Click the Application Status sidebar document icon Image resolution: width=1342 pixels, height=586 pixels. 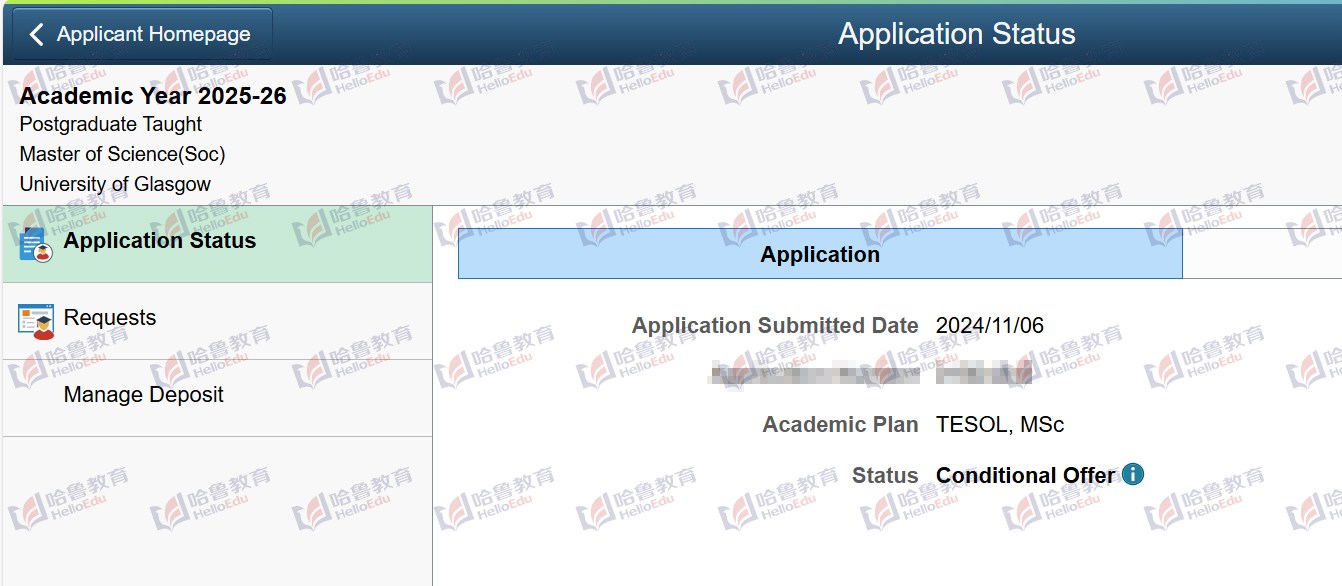point(35,244)
